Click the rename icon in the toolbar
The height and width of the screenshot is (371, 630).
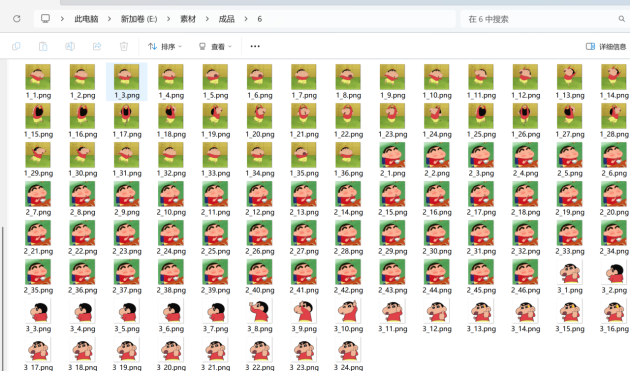pos(70,47)
